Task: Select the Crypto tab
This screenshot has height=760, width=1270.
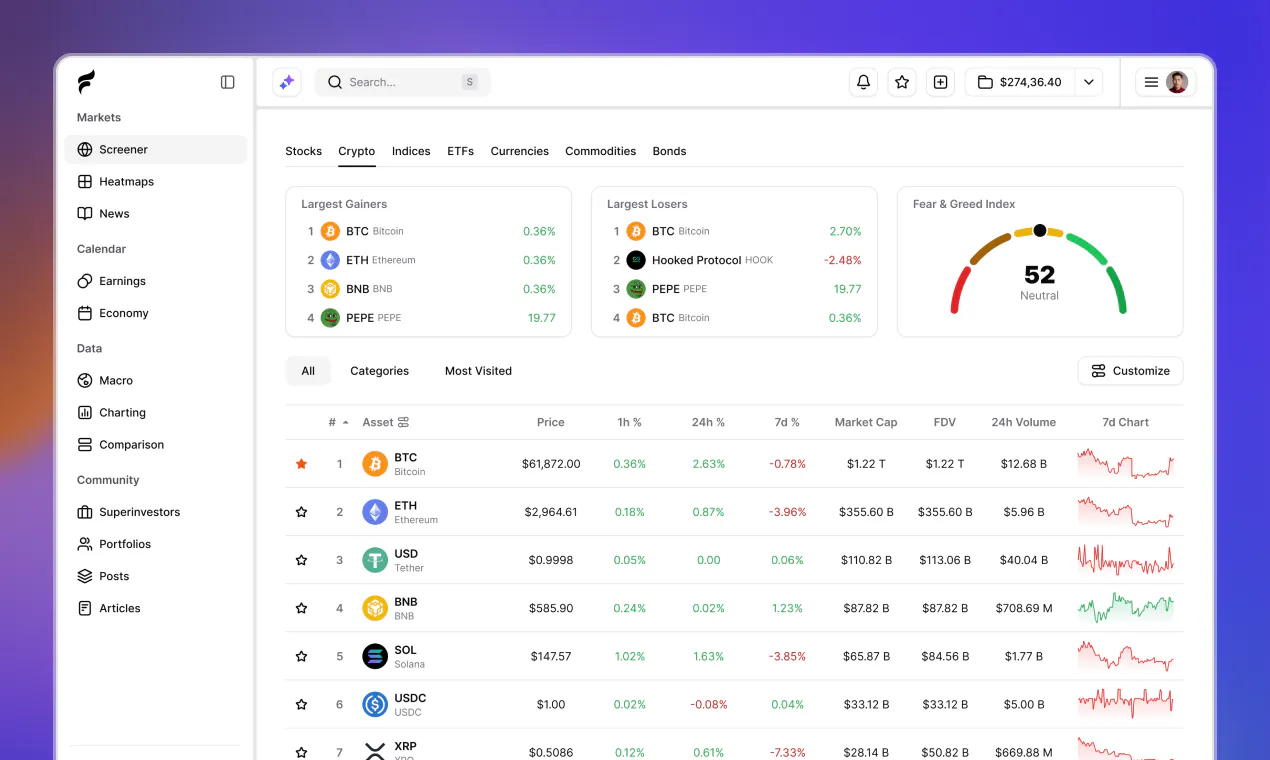Action: (x=356, y=151)
